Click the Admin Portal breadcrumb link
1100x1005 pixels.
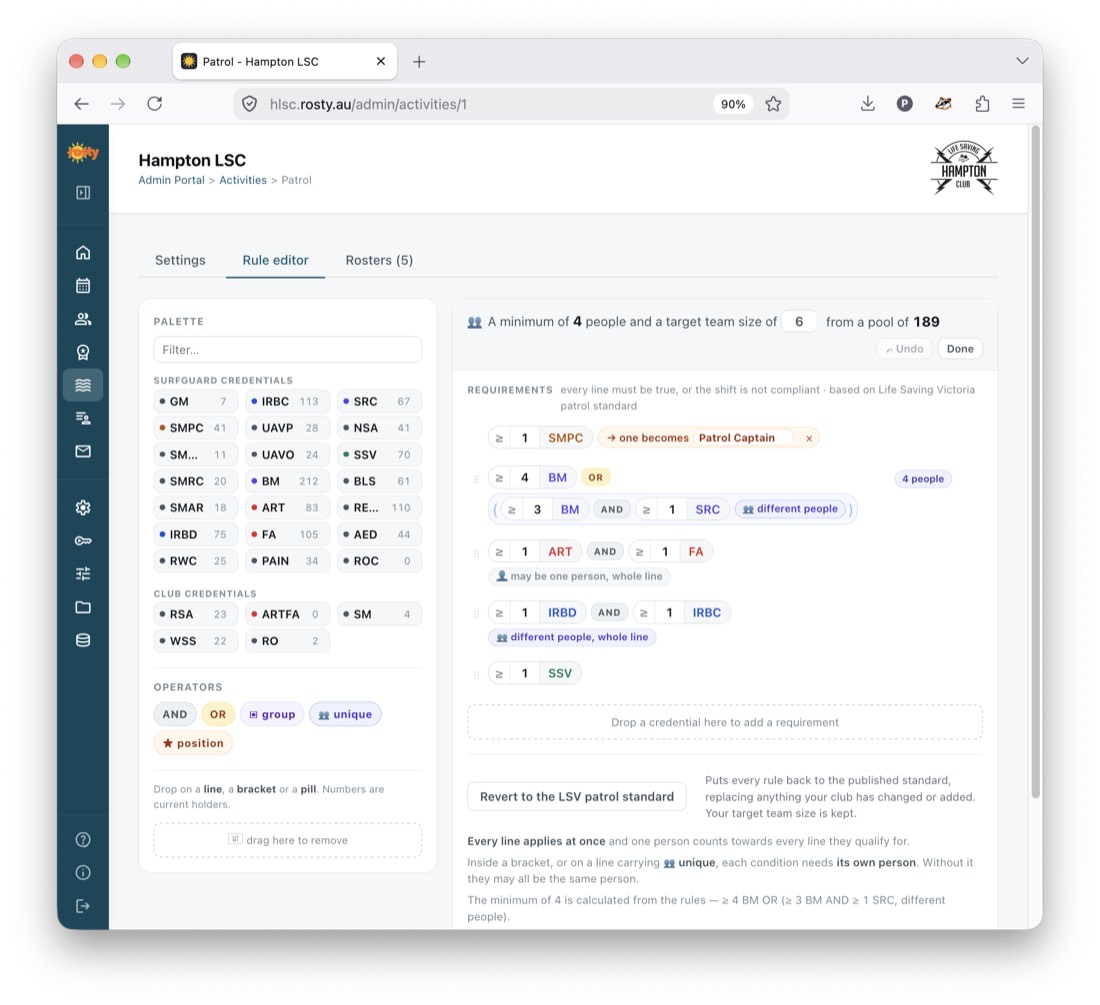click(171, 180)
